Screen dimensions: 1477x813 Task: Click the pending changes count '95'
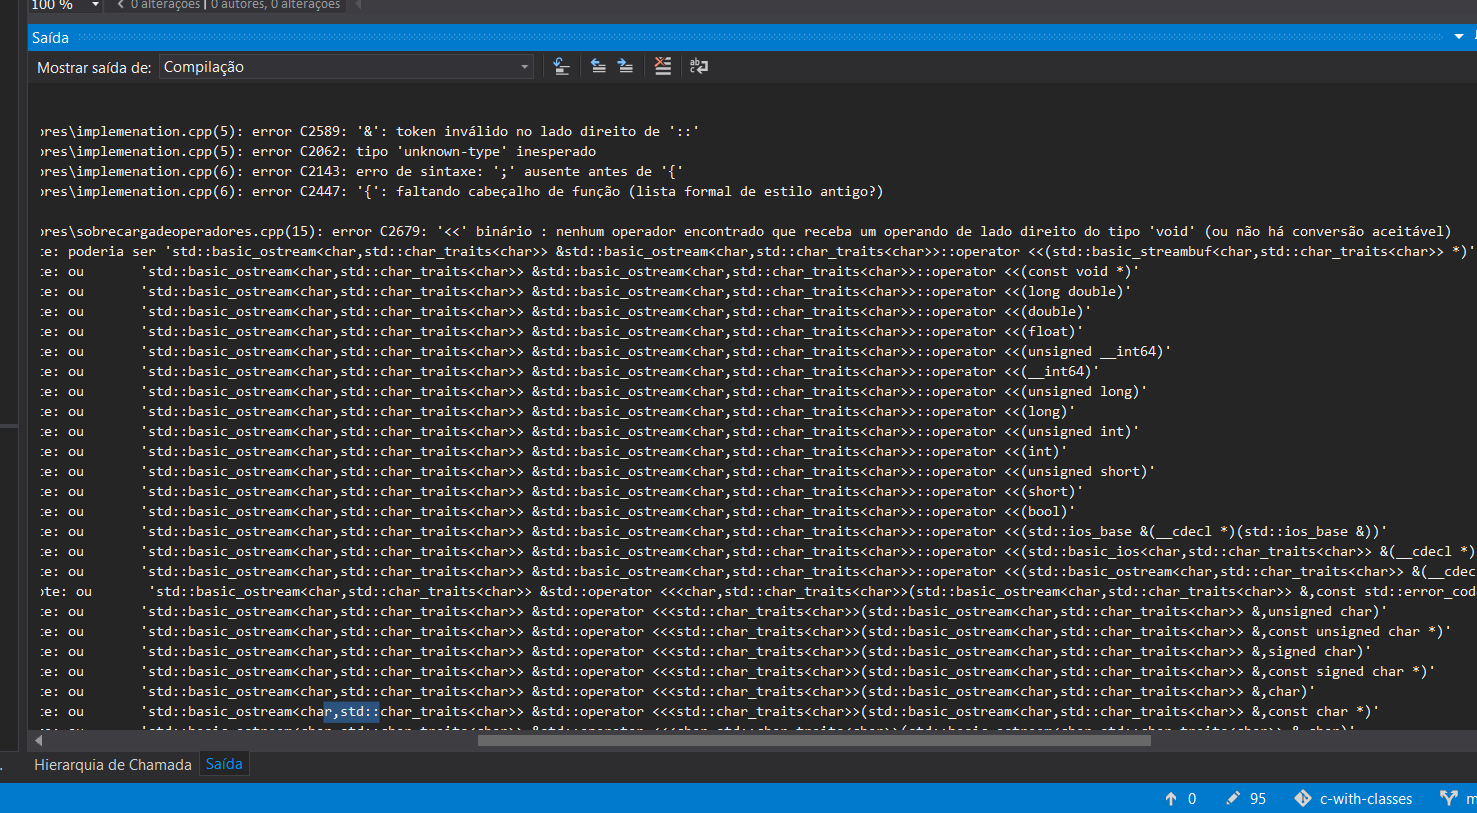1258,798
